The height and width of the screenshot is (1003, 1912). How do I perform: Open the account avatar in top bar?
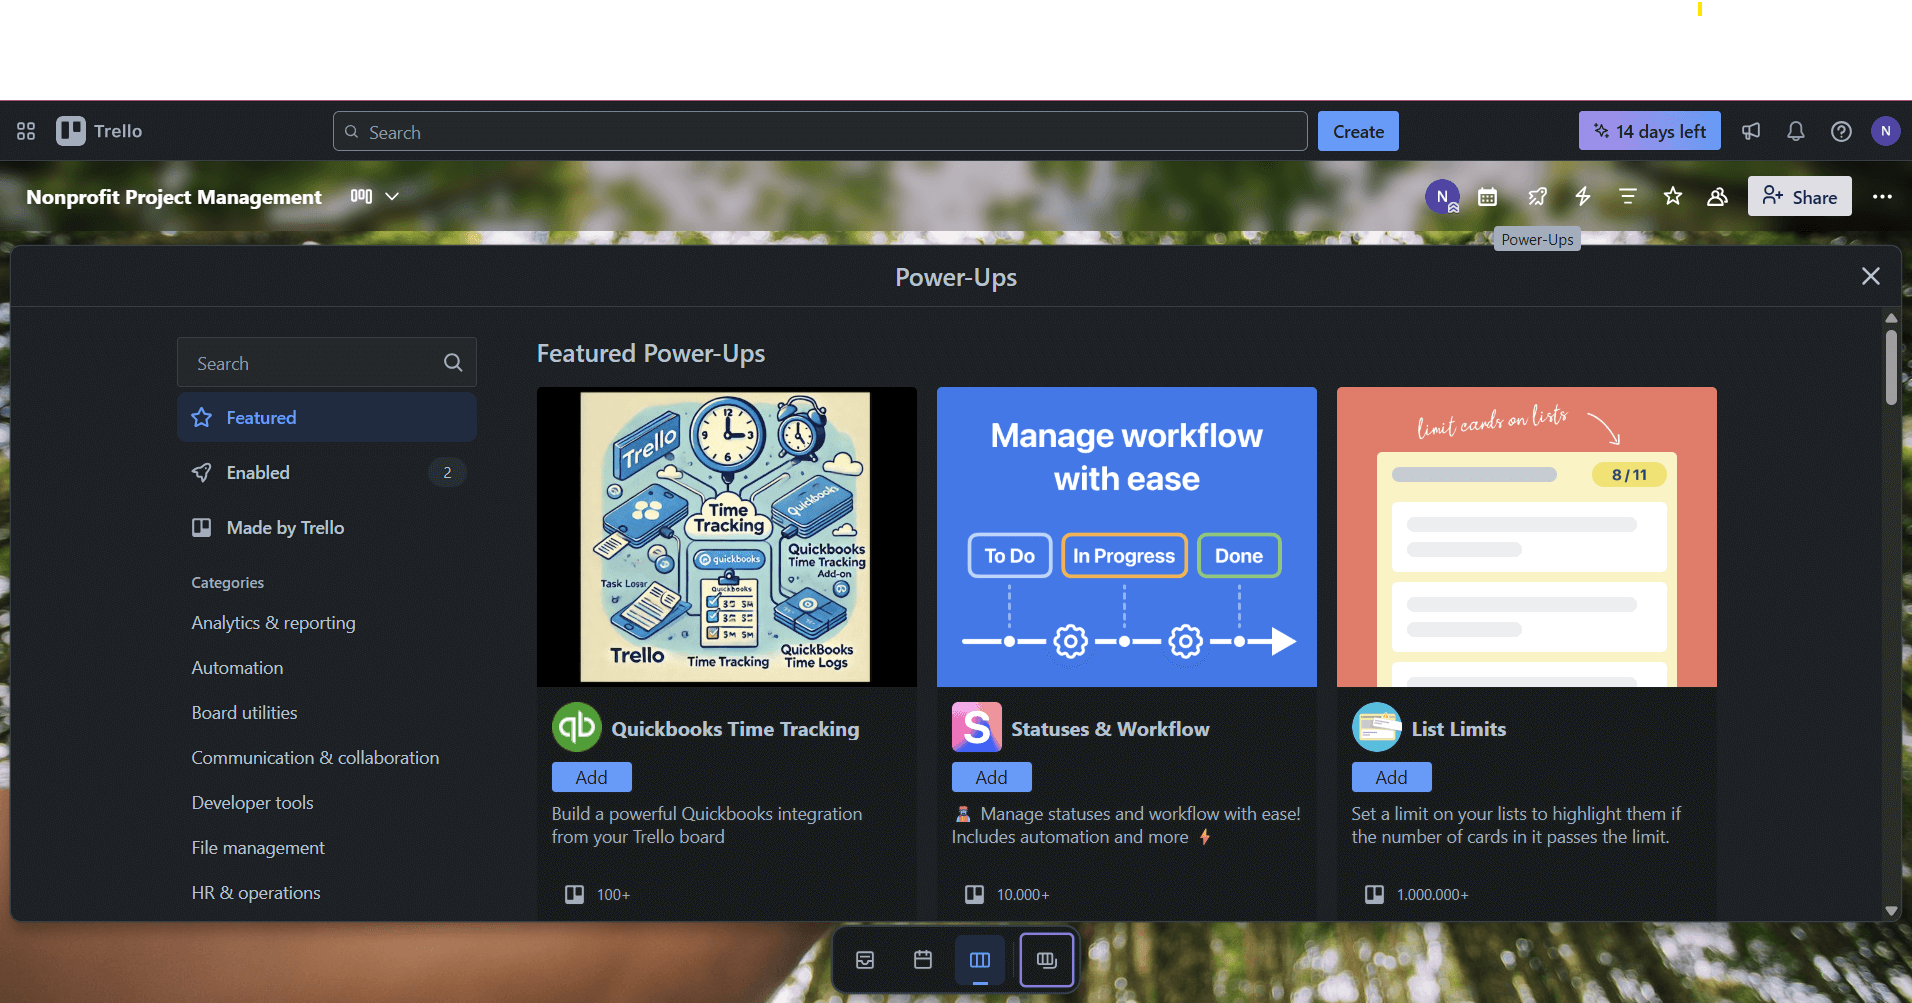[1885, 131]
